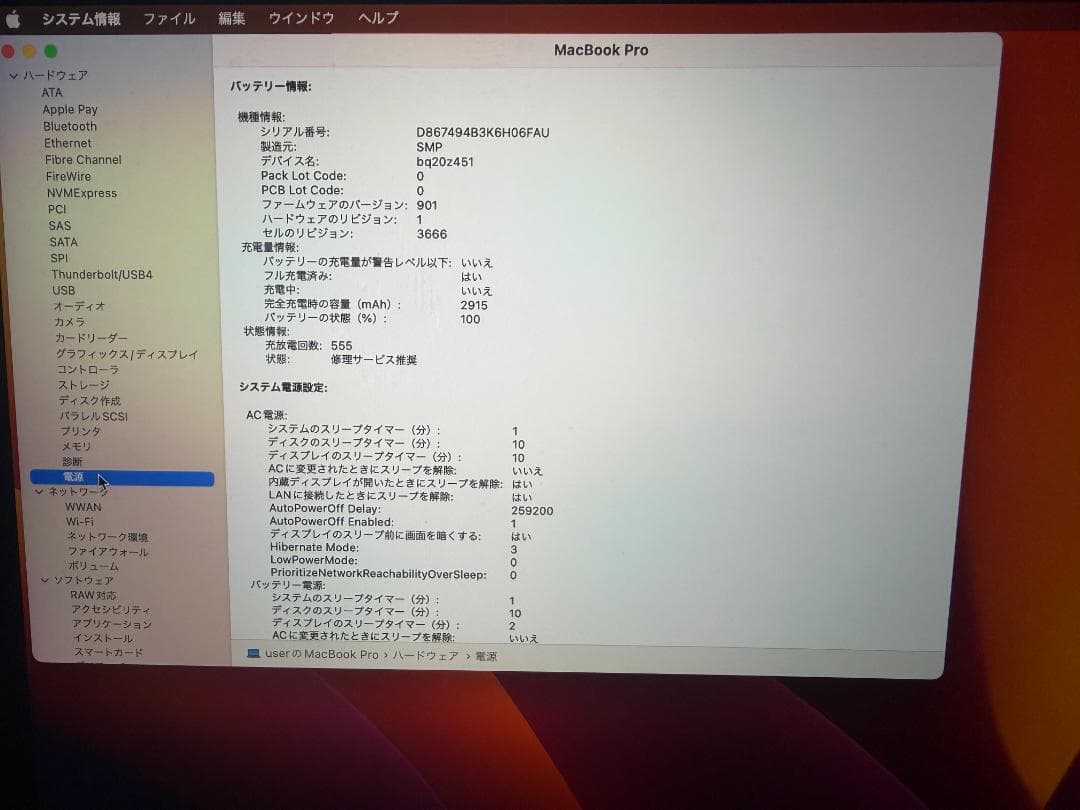This screenshot has width=1080, height=810.
Task: Collapse the ネットワーク disclosure triangle
Action: pyautogui.click(x=40, y=491)
